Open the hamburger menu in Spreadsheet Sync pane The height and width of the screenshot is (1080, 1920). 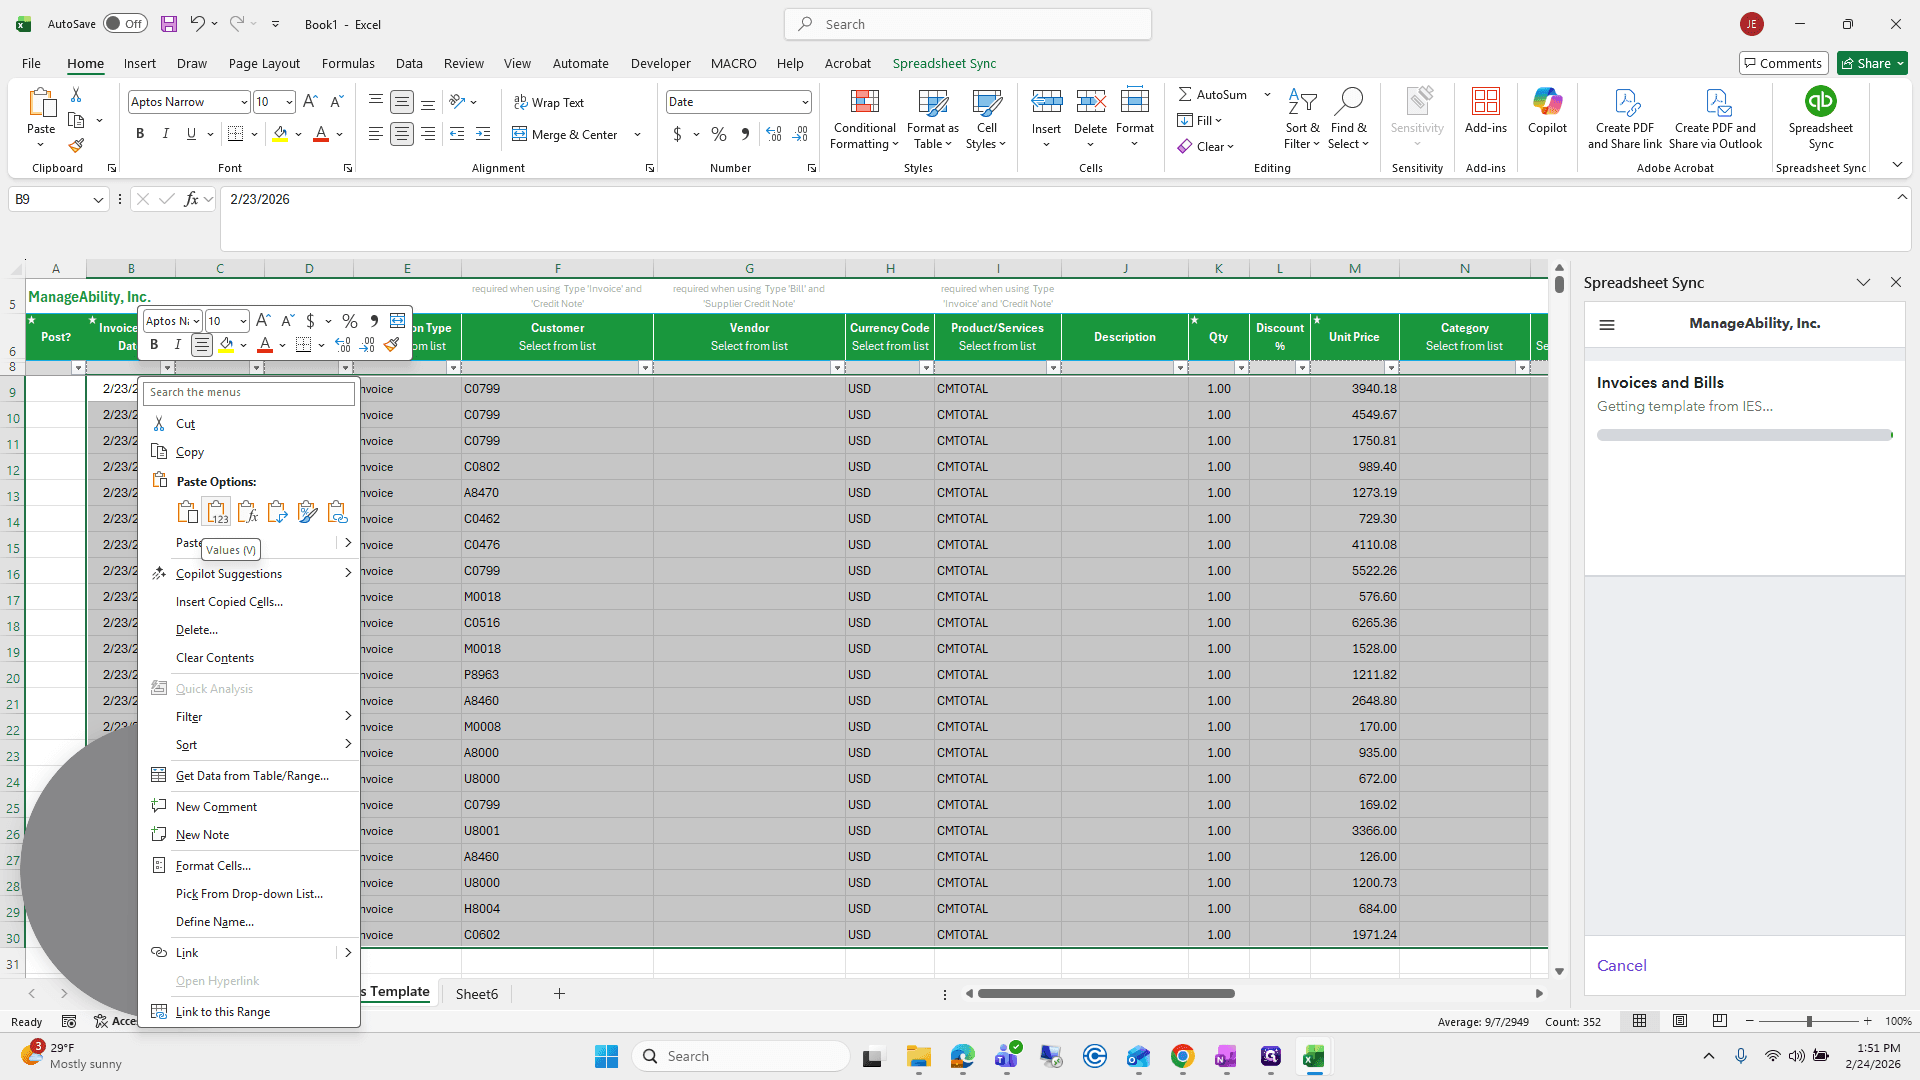point(1607,325)
